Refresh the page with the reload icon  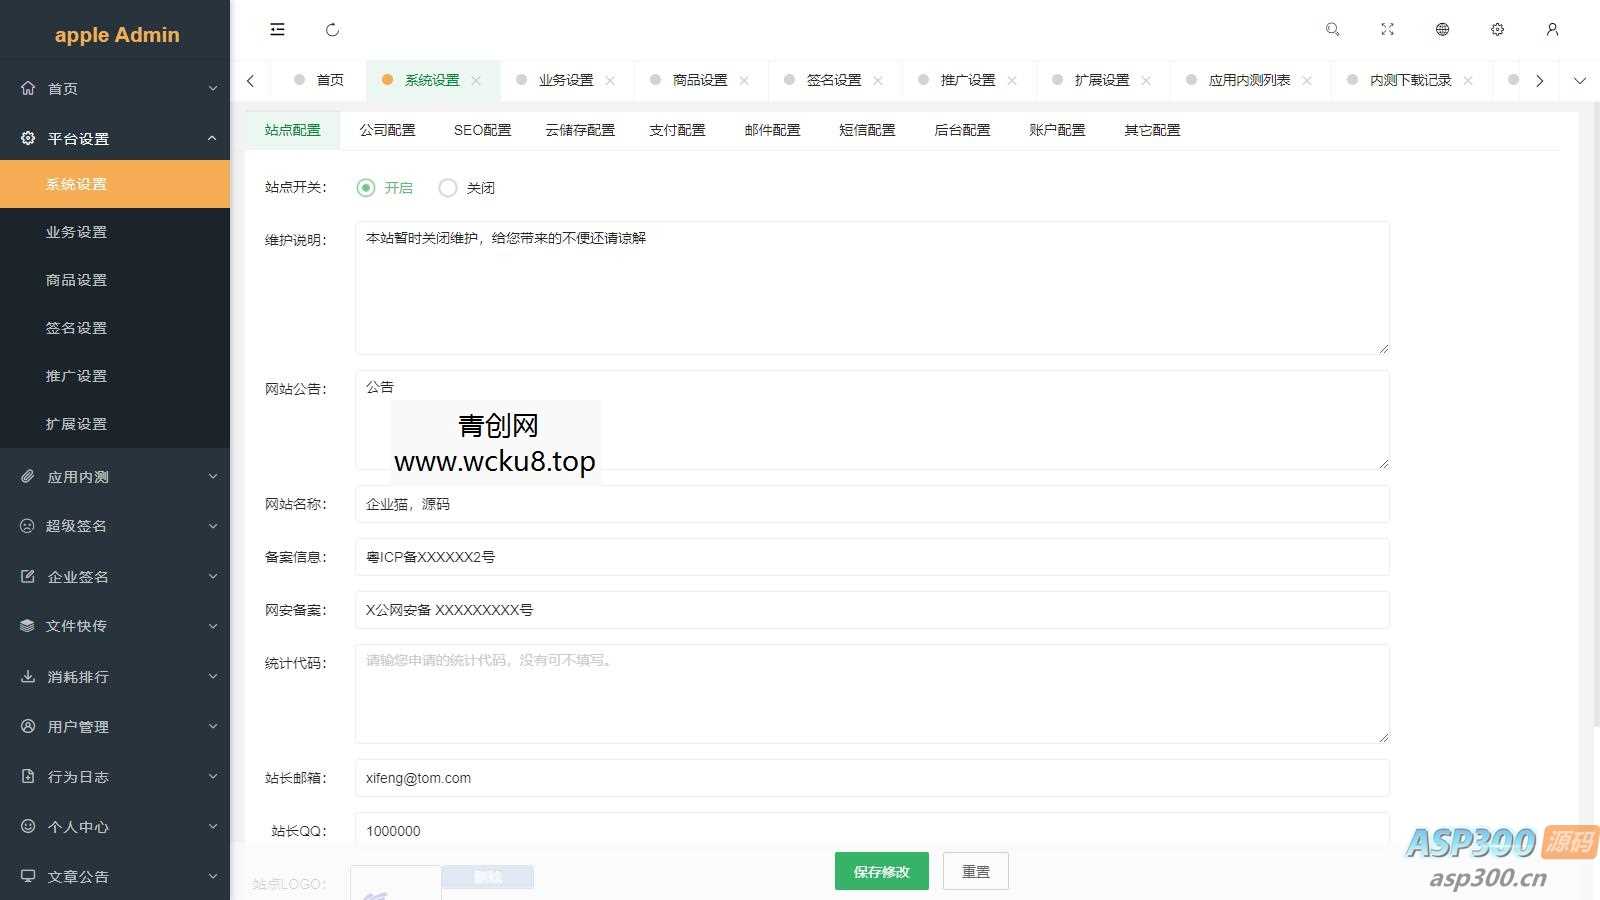coord(332,29)
